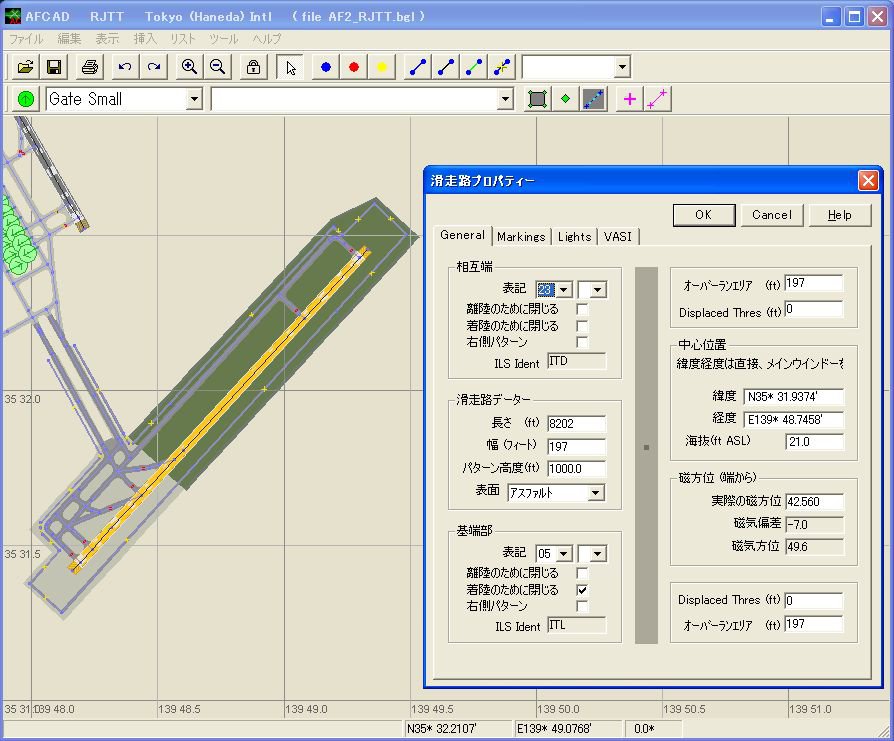
Task: Open the Gate Small dropdown
Action: coord(194,99)
